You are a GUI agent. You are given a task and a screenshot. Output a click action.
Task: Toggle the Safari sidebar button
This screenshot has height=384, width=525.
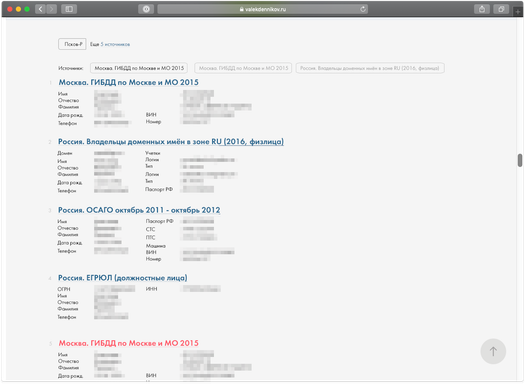point(69,9)
